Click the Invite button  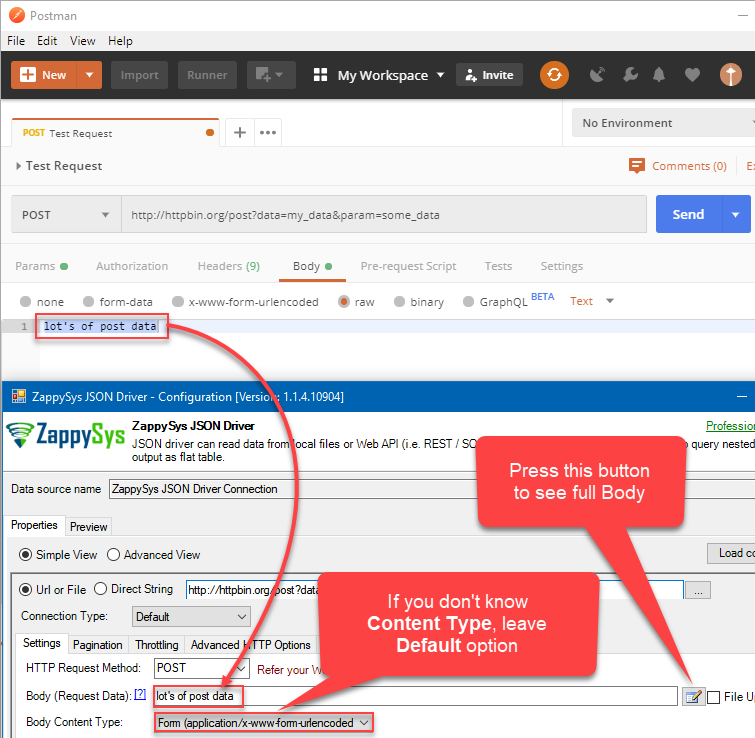(x=489, y=75)
